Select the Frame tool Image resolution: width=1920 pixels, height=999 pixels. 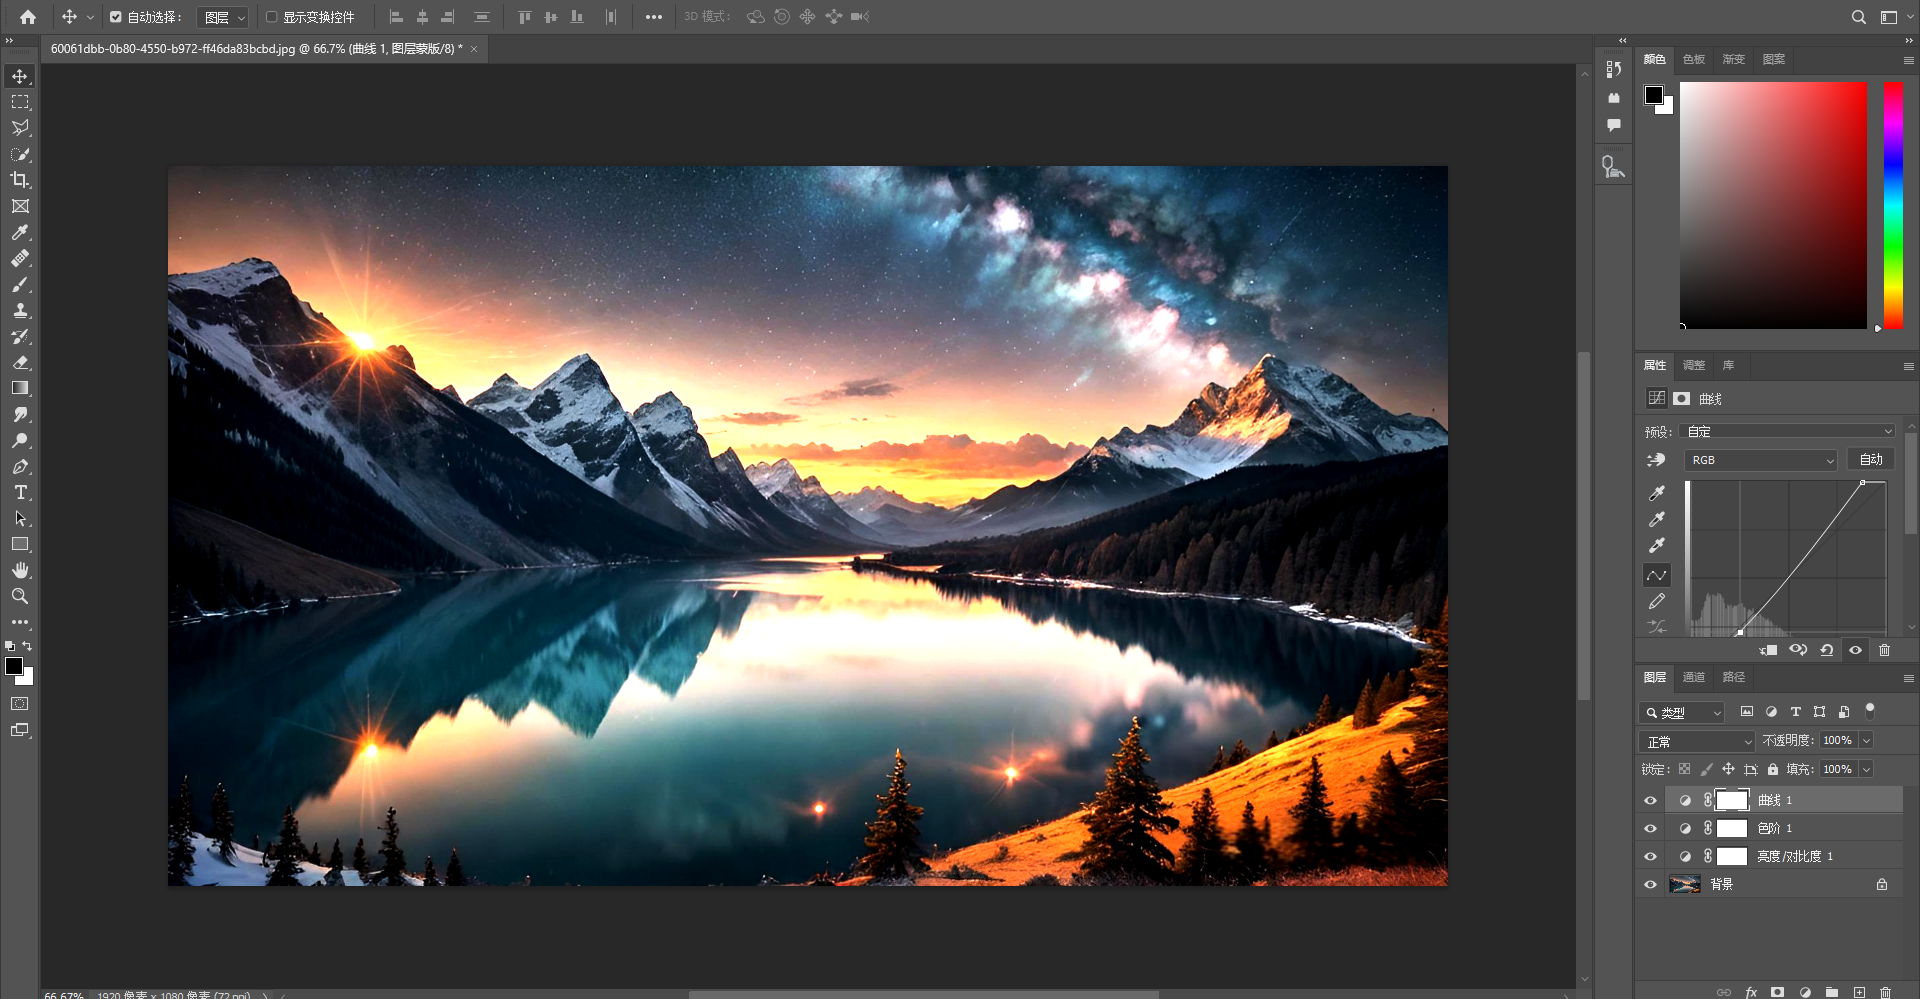coord(20,206)
